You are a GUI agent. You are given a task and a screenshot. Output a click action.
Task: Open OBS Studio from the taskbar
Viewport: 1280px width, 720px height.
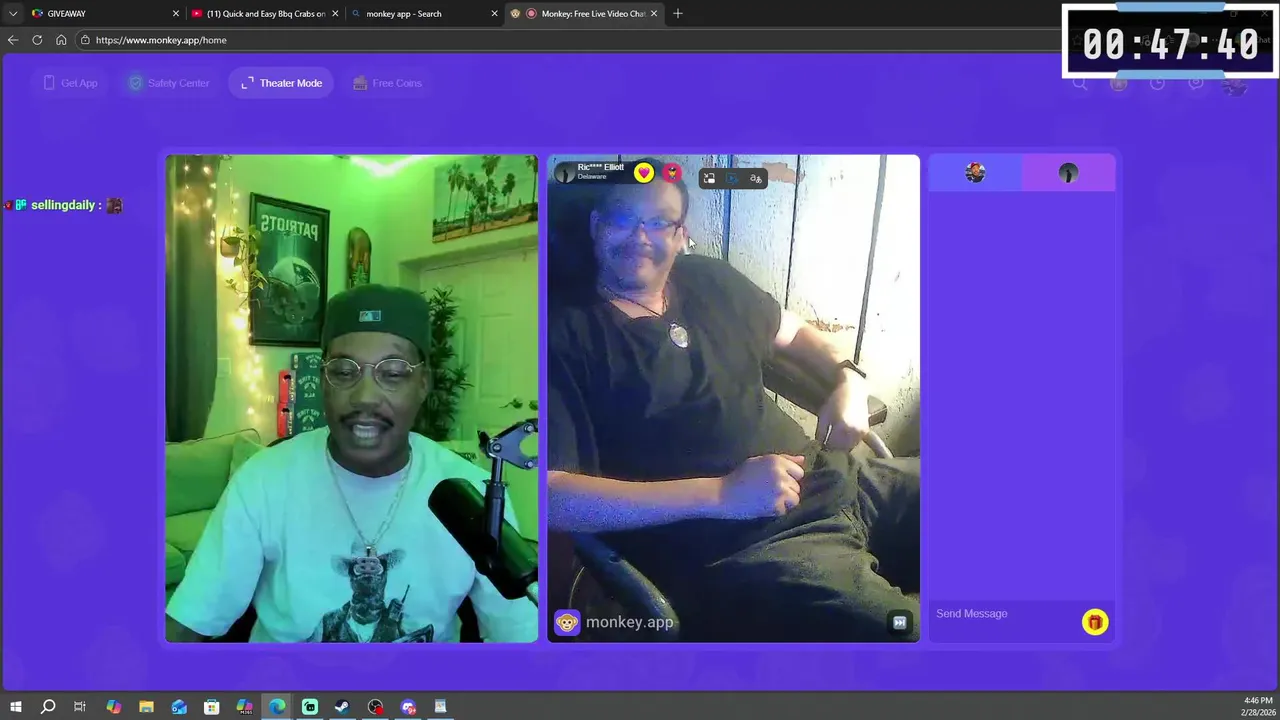(375, 707)
